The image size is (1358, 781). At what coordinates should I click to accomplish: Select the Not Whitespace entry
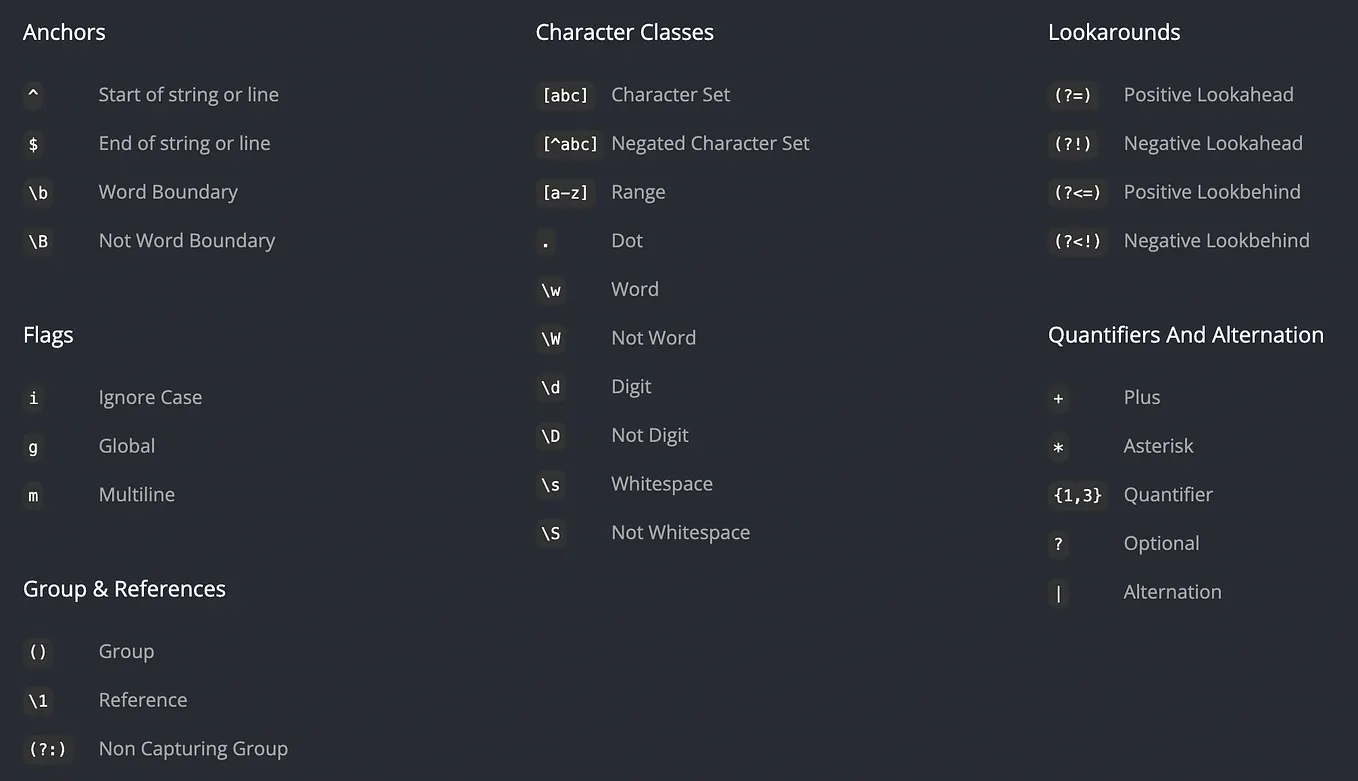(x=680, y=533)
